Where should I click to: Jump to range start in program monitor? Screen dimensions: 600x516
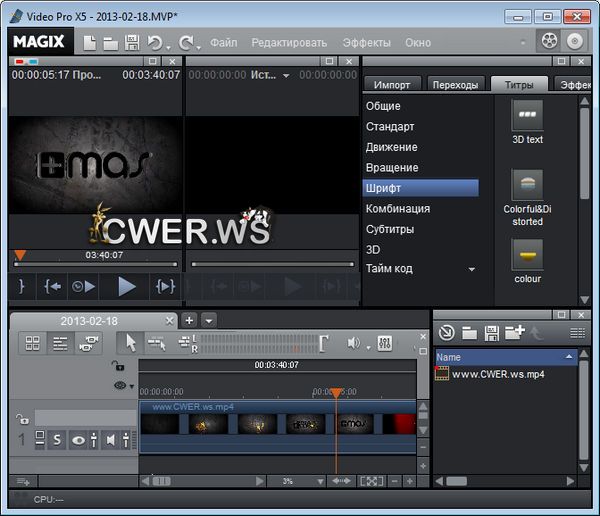point(52,286)
